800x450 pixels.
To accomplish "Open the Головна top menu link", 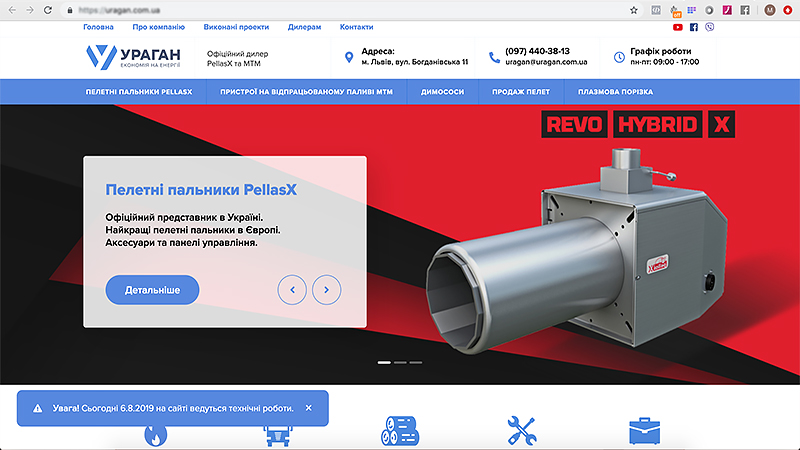I will pos(98,27).
